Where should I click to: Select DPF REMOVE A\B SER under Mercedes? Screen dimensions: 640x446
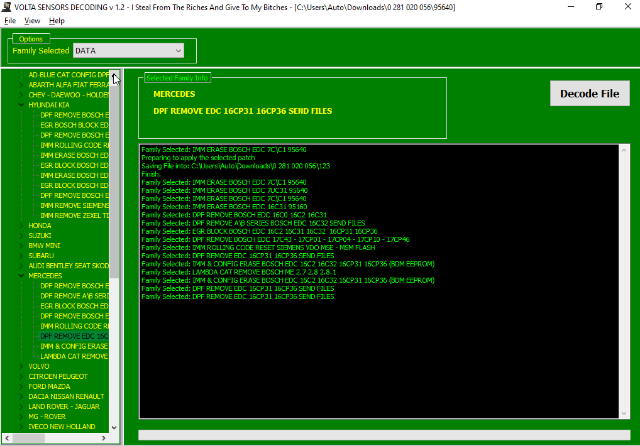[74, 296]
